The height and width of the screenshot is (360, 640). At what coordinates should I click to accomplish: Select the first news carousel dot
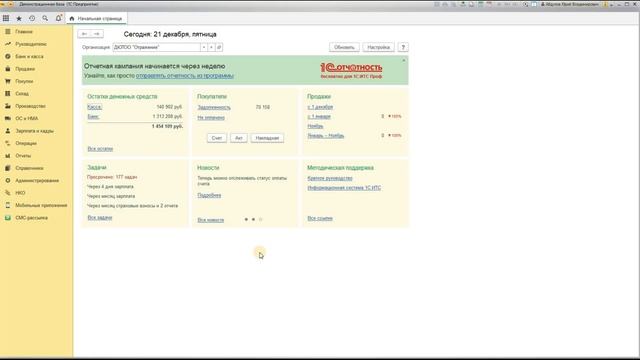pos(246,220)
